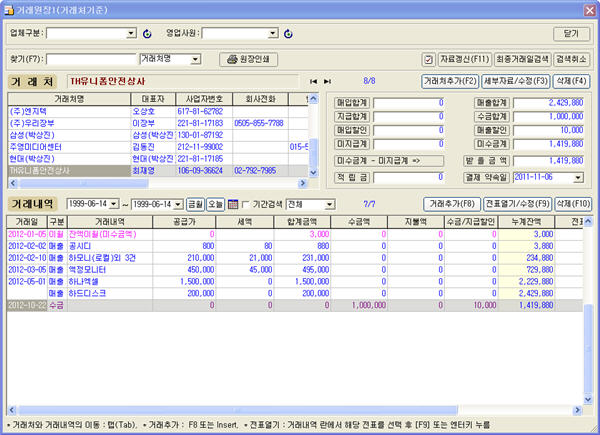Click customer list horizontal scroll right arrow
600x435 pixels.
(303, 183)
